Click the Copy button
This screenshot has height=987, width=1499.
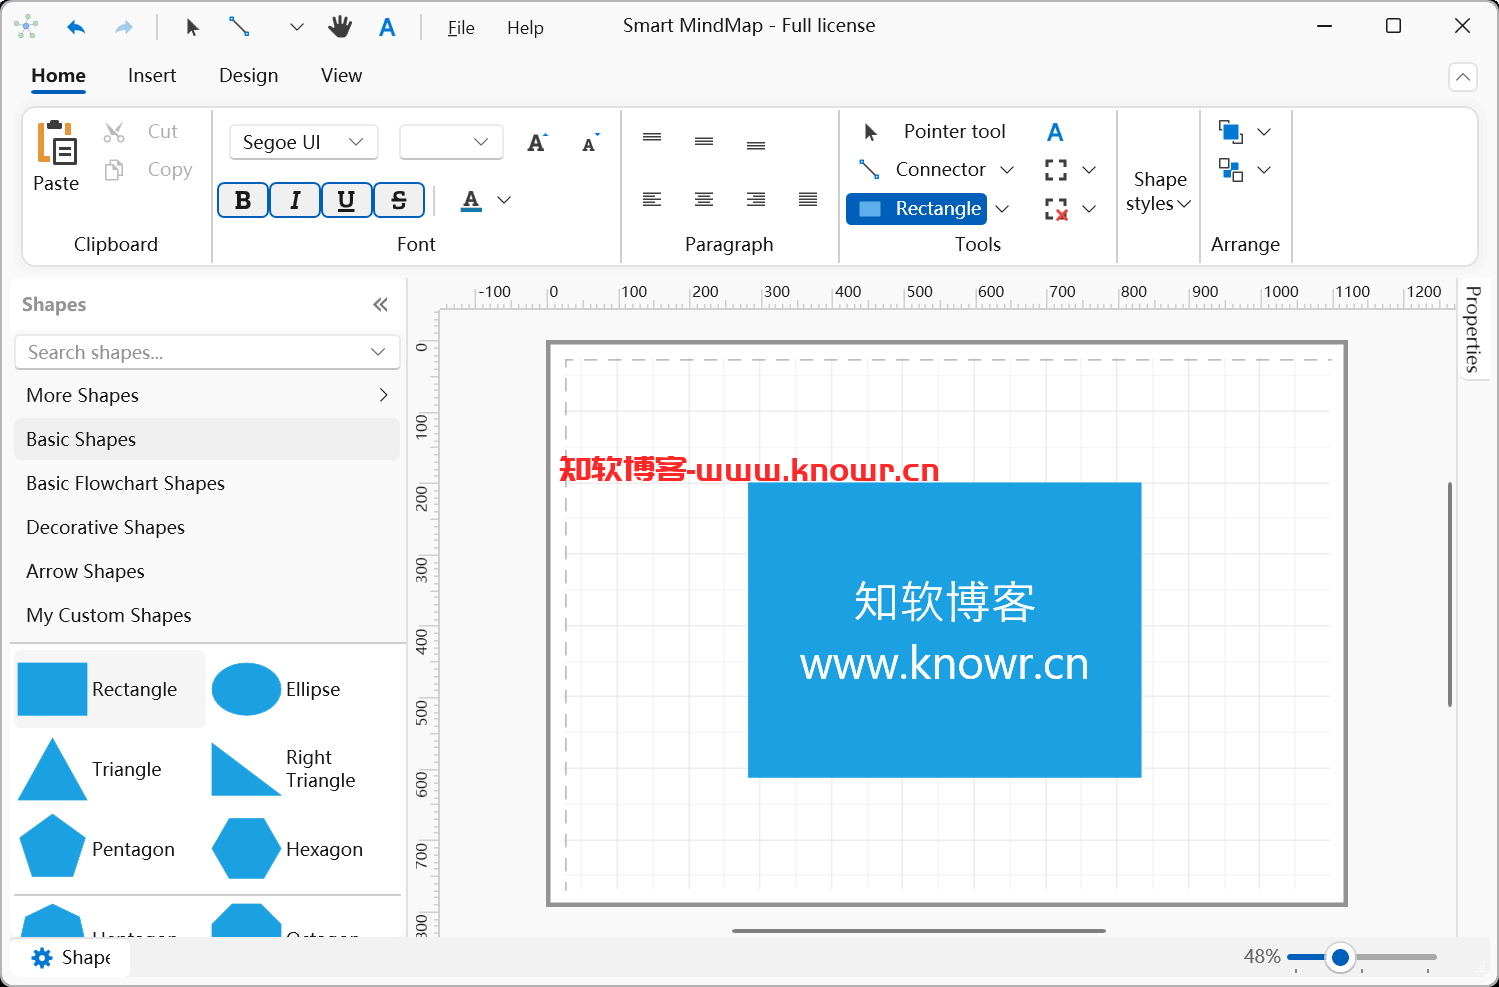tap(148, 169)
